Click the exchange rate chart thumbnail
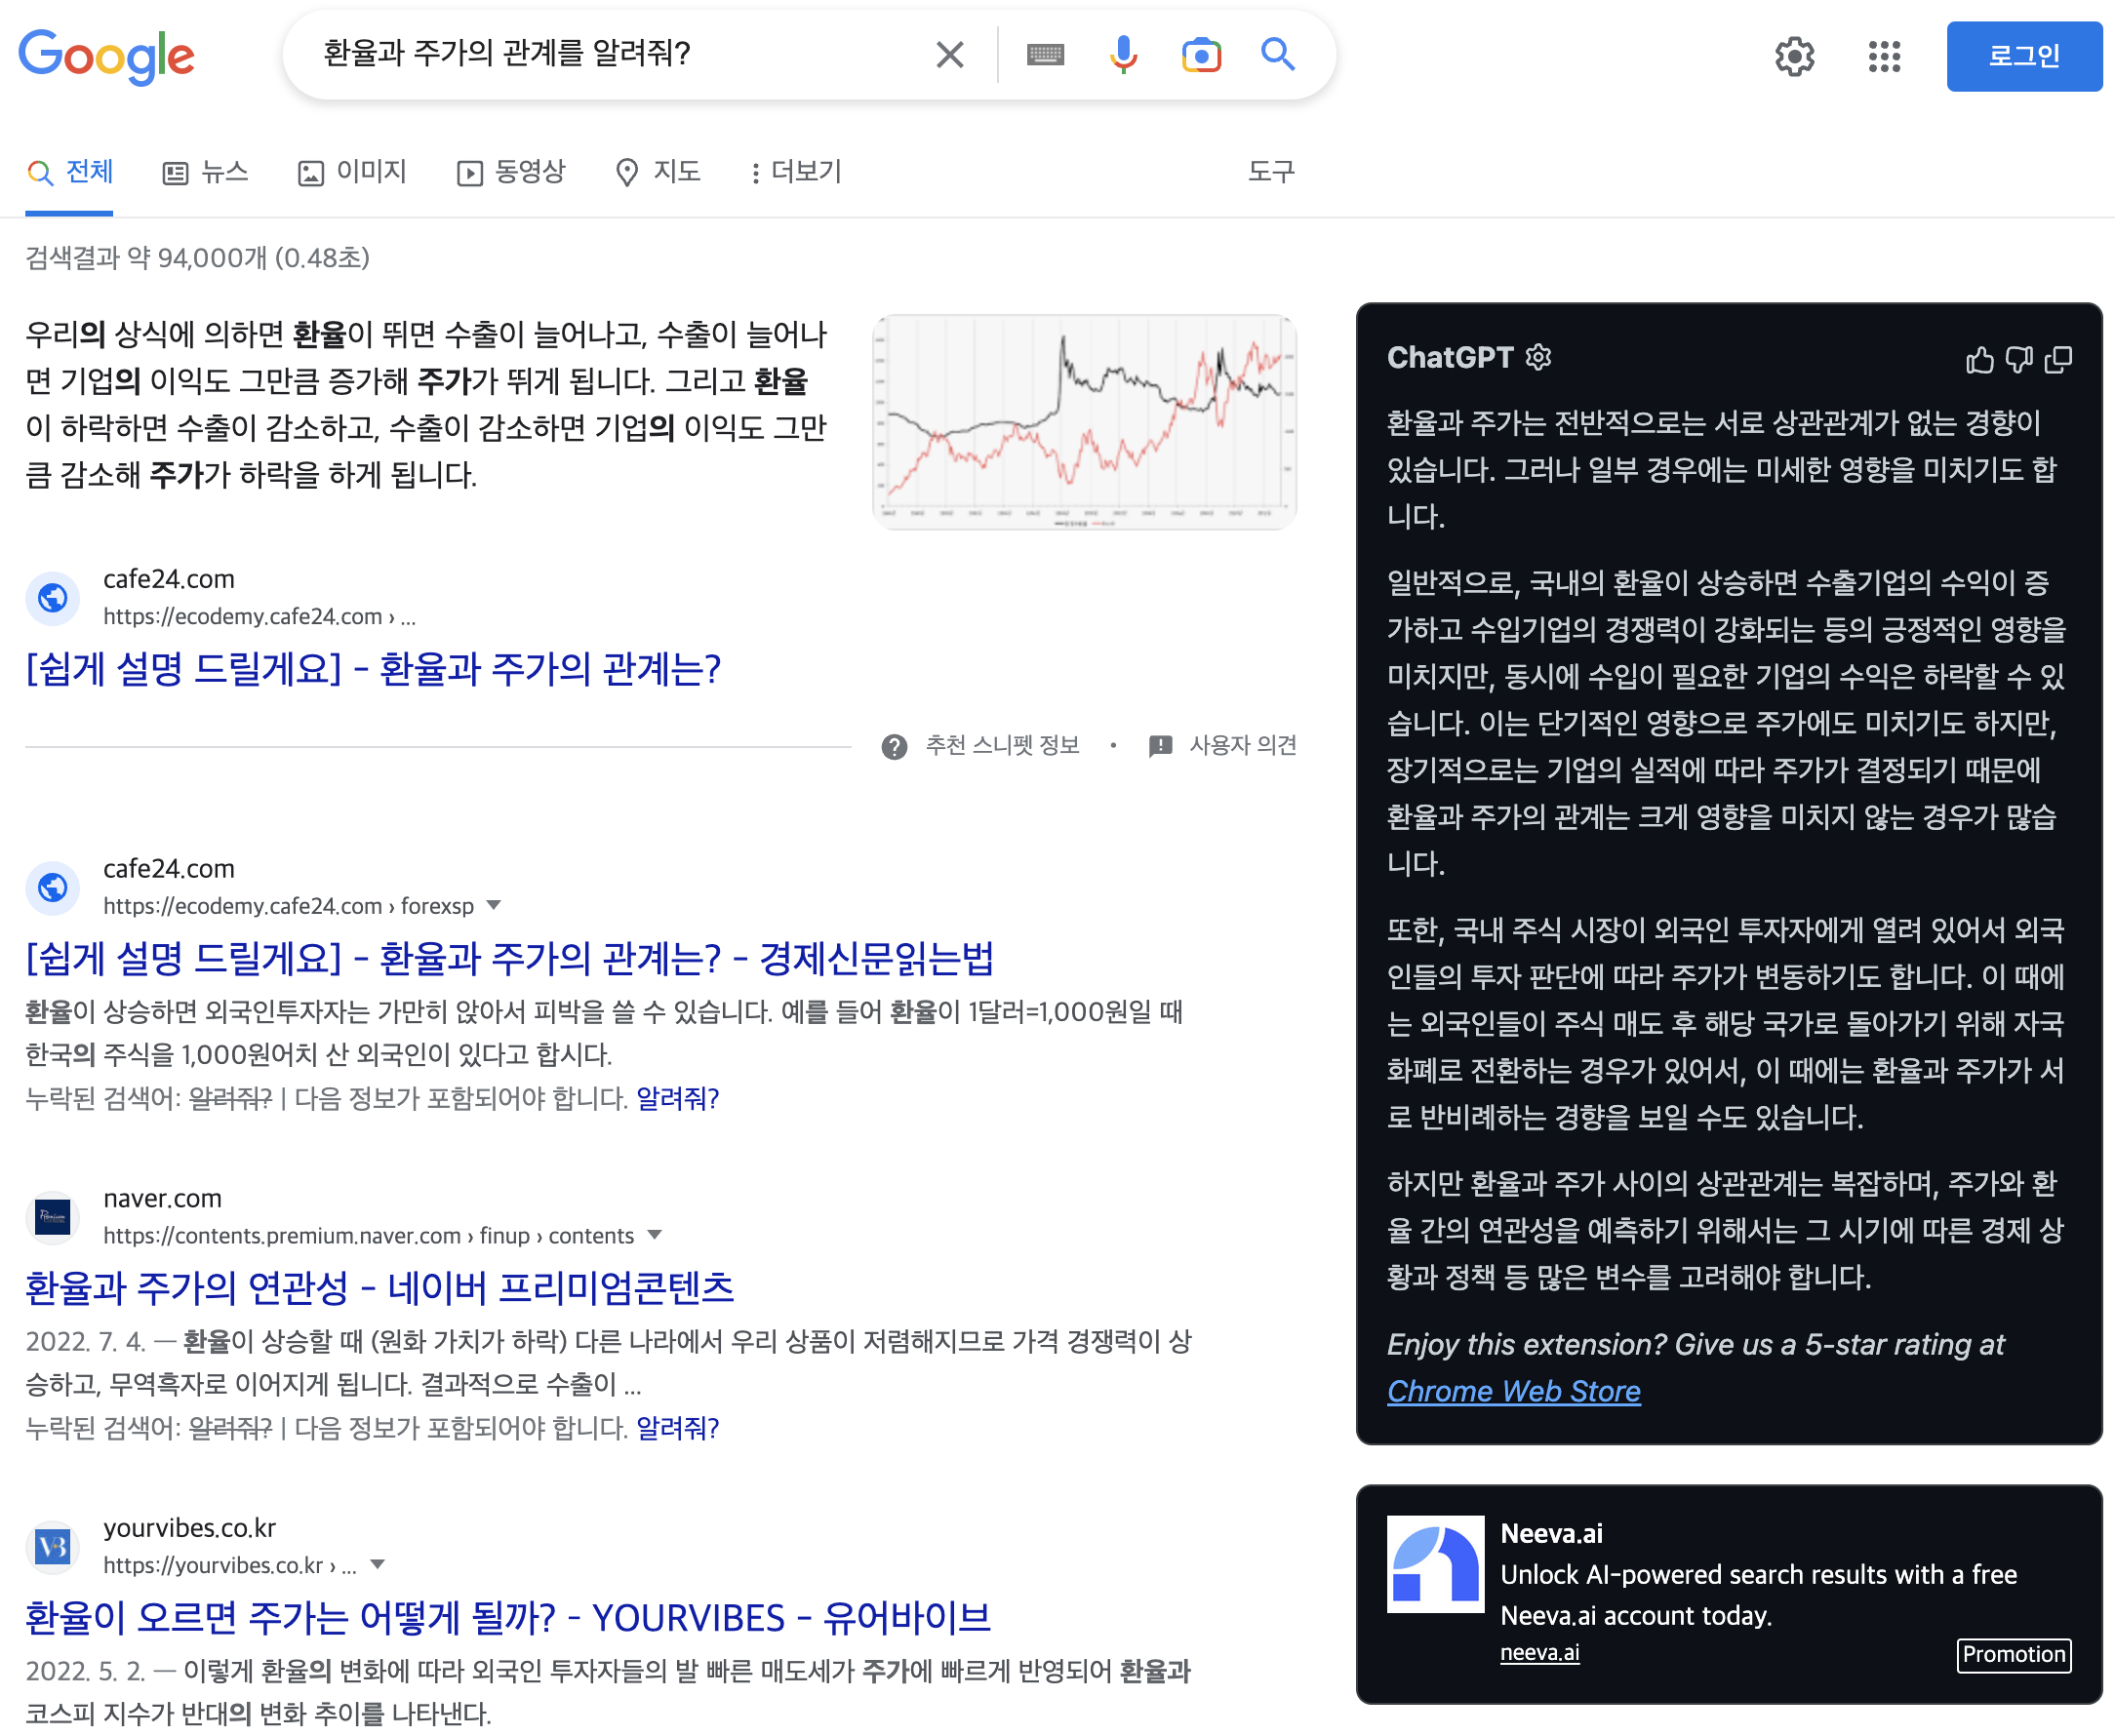This screenshot has width=2115, height=1736. 1084,422
